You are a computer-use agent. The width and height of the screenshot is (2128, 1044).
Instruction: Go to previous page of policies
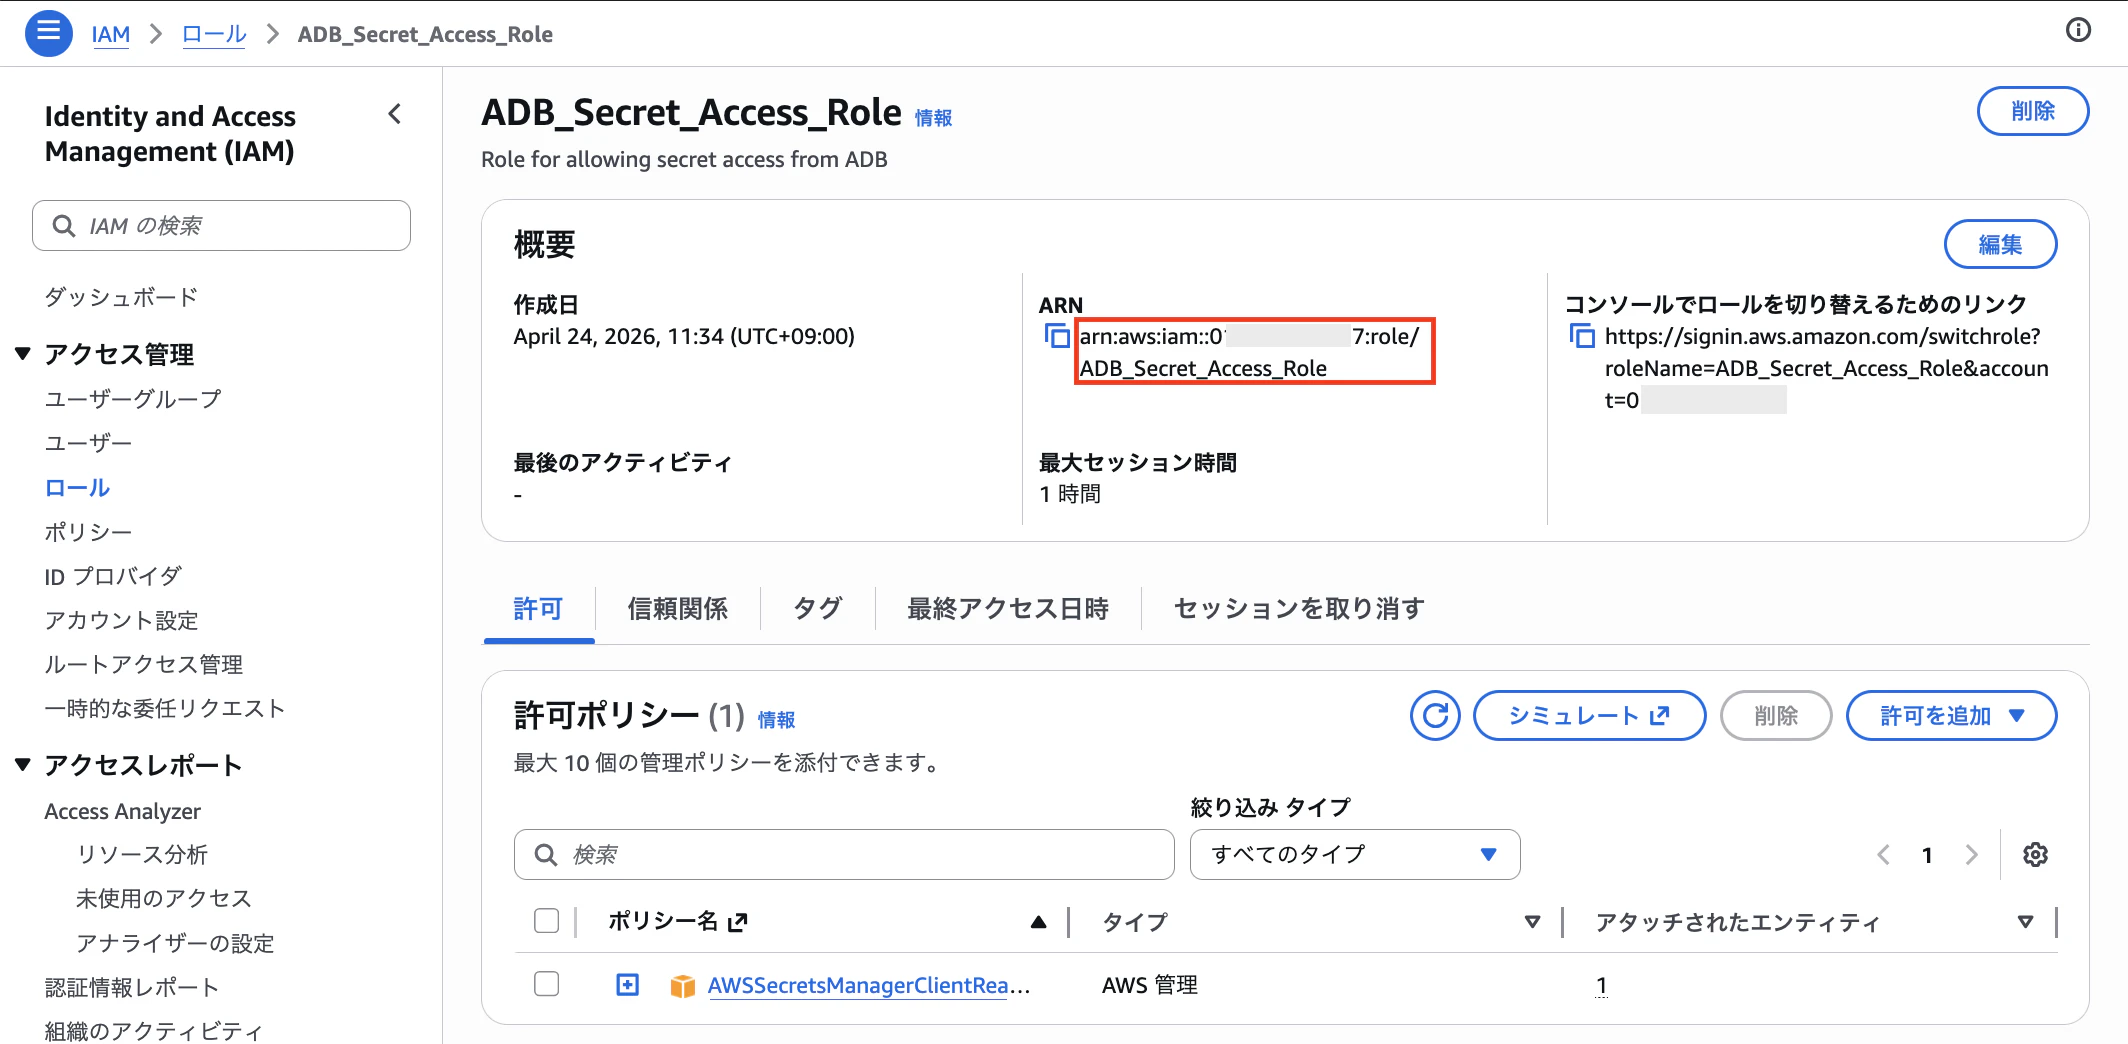point(1884,855)
